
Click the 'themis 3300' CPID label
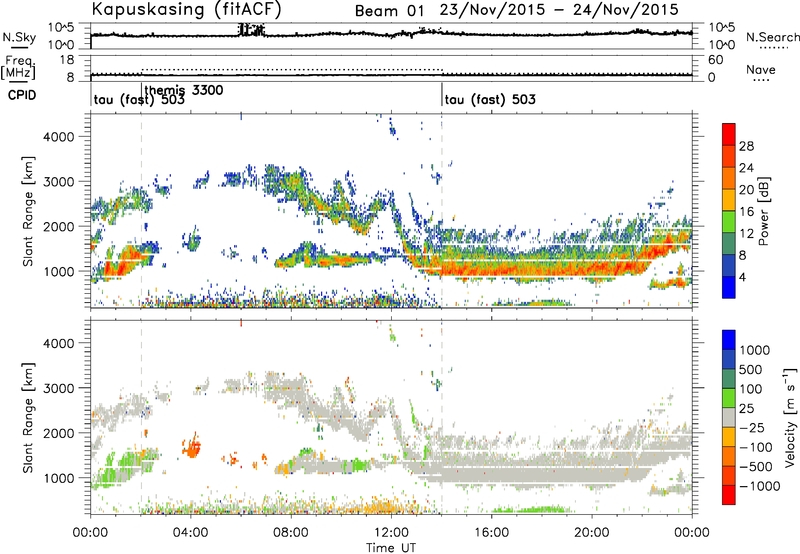pos(184,90)
